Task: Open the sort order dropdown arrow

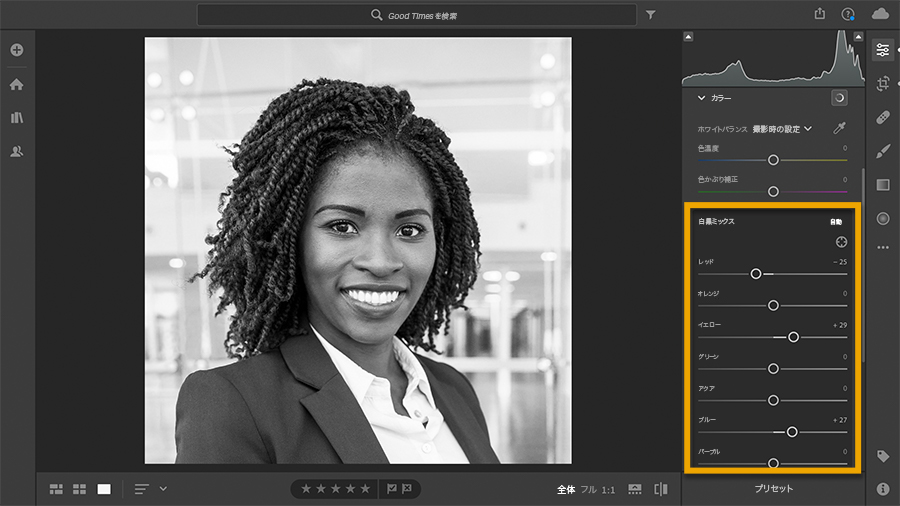Action: [x=163, y=489]
